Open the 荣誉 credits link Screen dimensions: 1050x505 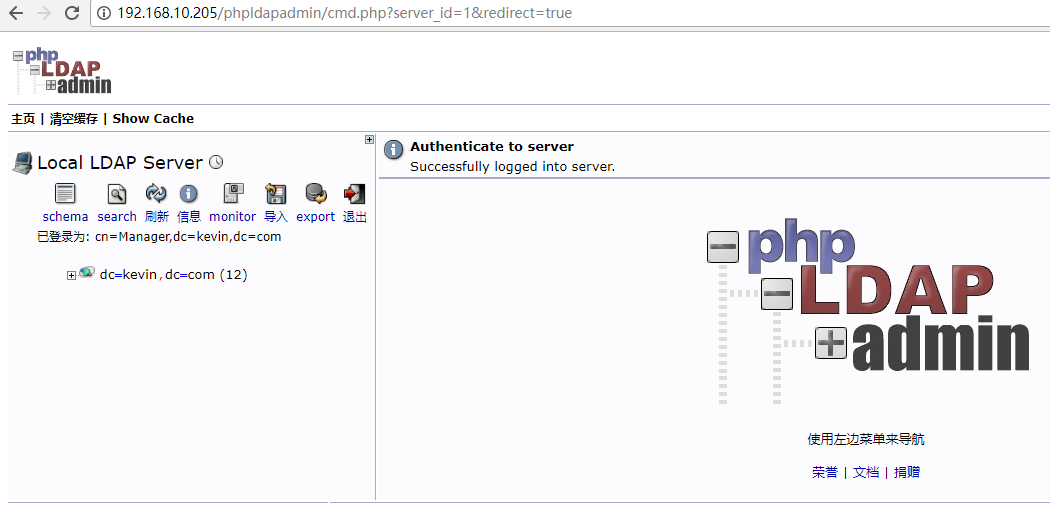tap(824, 472)
